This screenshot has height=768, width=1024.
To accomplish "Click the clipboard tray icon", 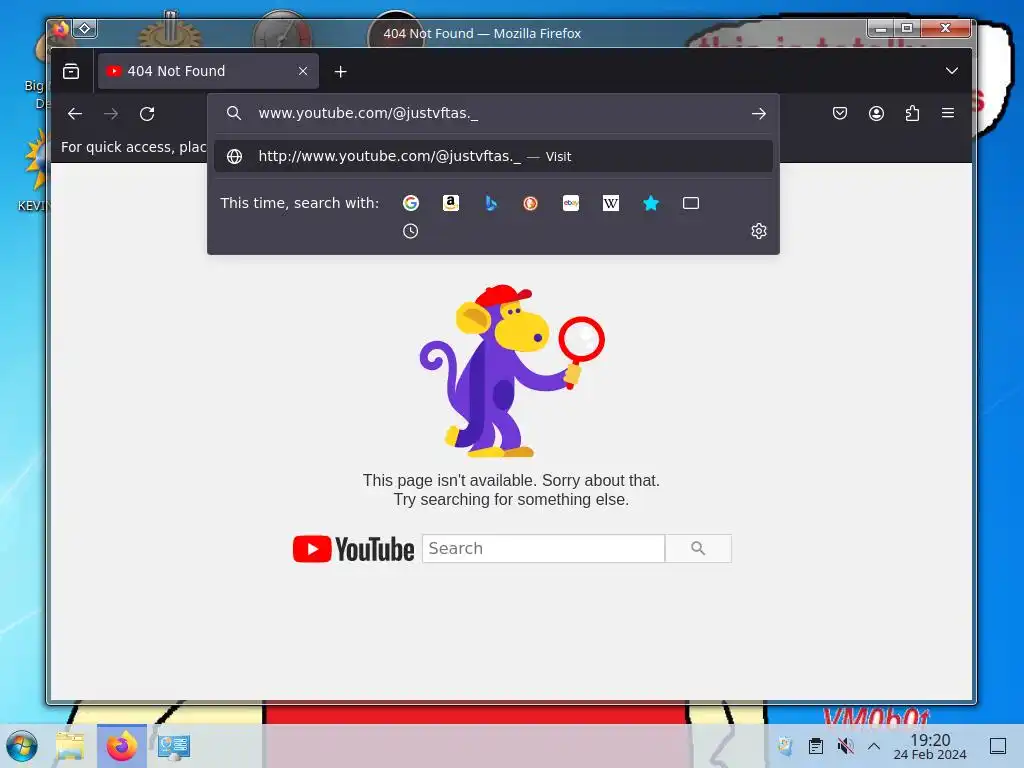I will coord(816,746).
